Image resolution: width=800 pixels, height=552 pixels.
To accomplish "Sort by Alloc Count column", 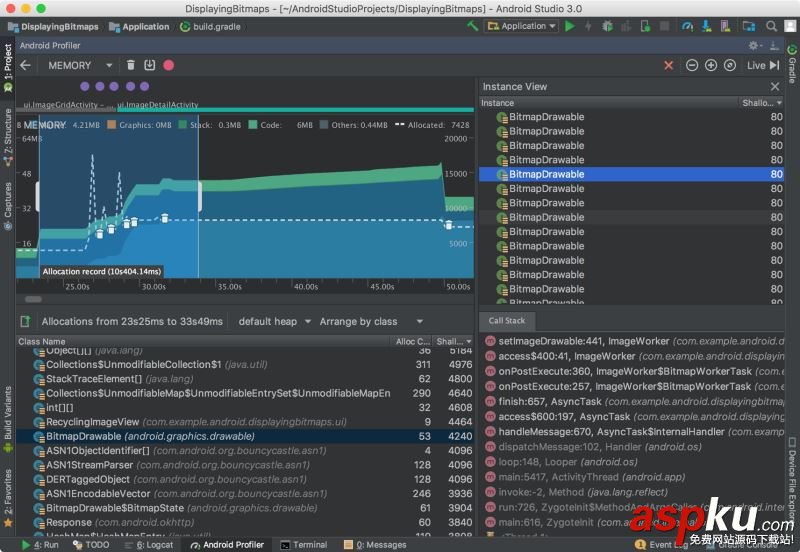I will click(x=412, y=341).
